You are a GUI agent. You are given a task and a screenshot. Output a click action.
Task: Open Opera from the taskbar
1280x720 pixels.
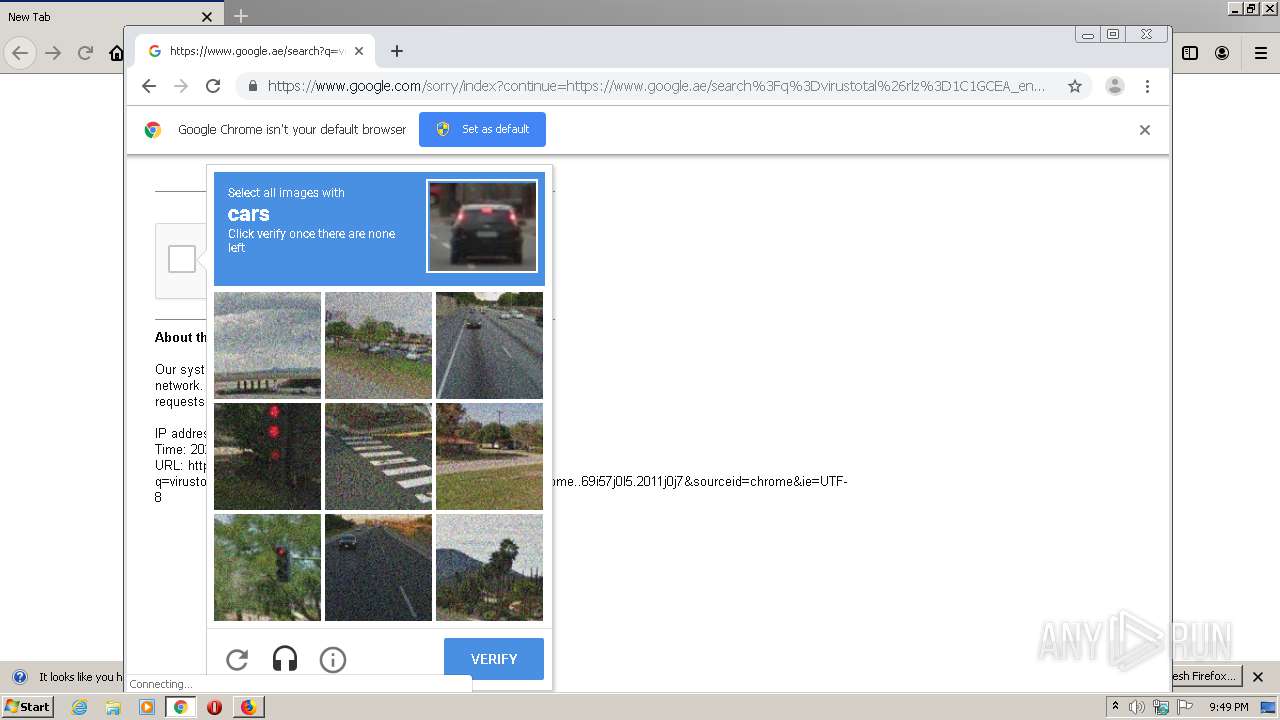(x=214, y=707)
